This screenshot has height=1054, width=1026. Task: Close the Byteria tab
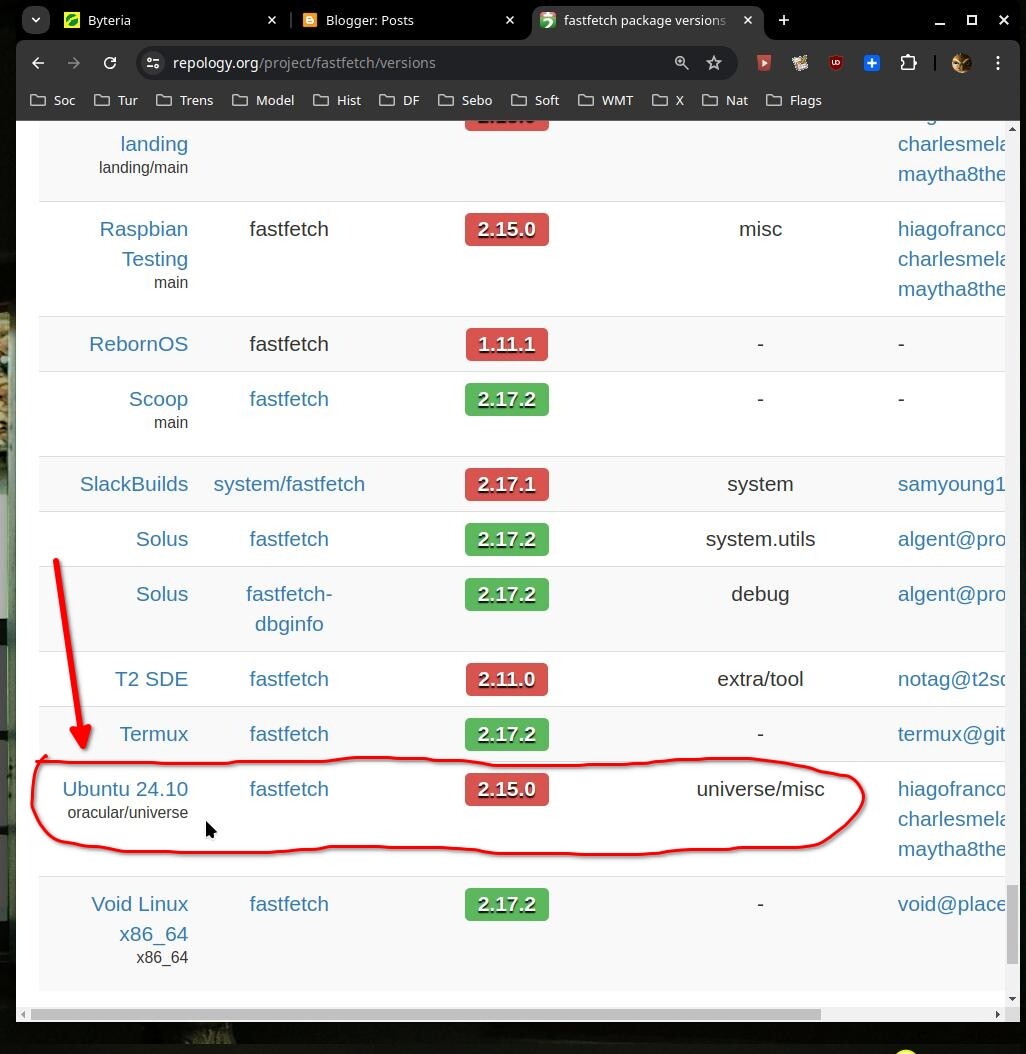pos(272,20)
